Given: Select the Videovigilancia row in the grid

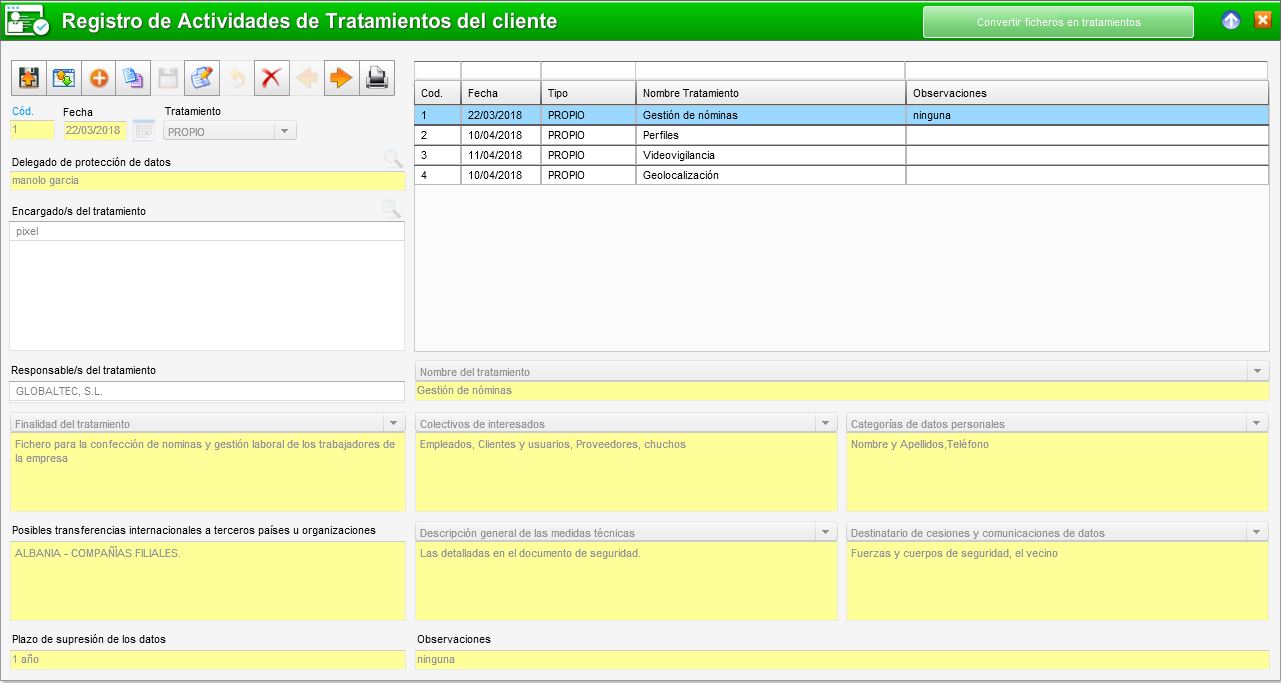Looking at the screenshot, I should [700, 155].
